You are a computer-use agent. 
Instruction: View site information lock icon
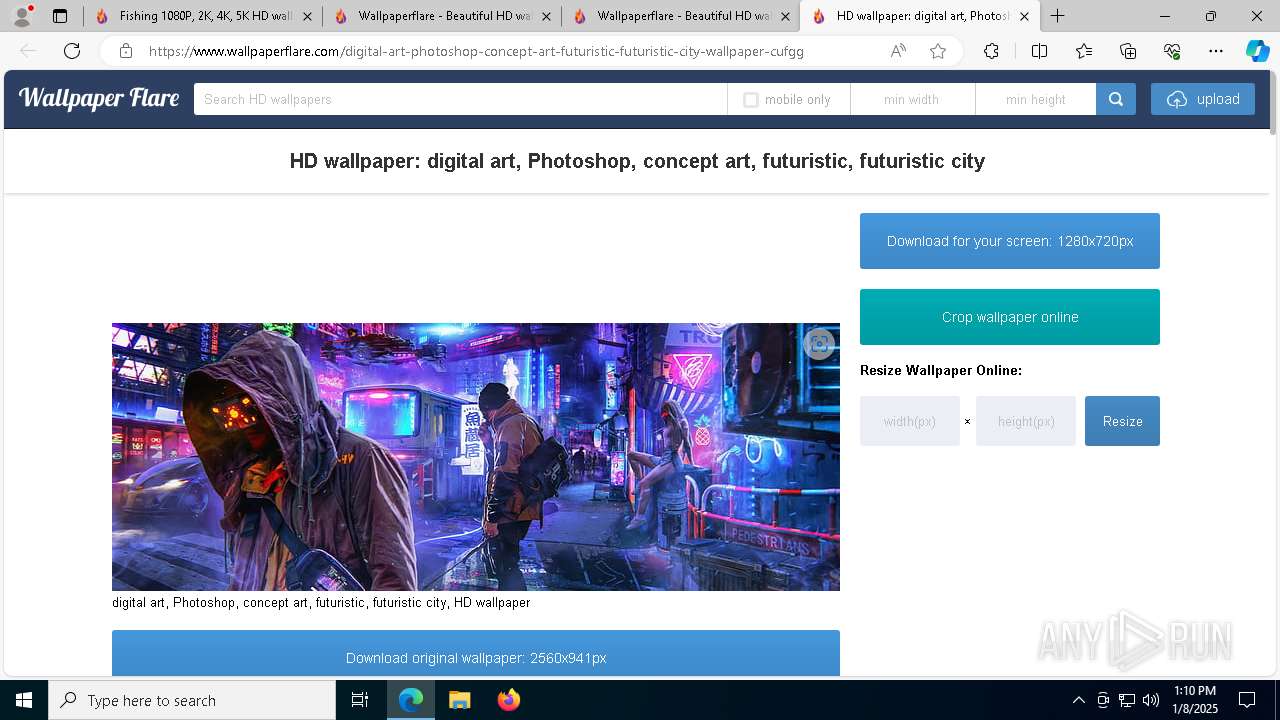pyautogui.click(x=126, y=51)
